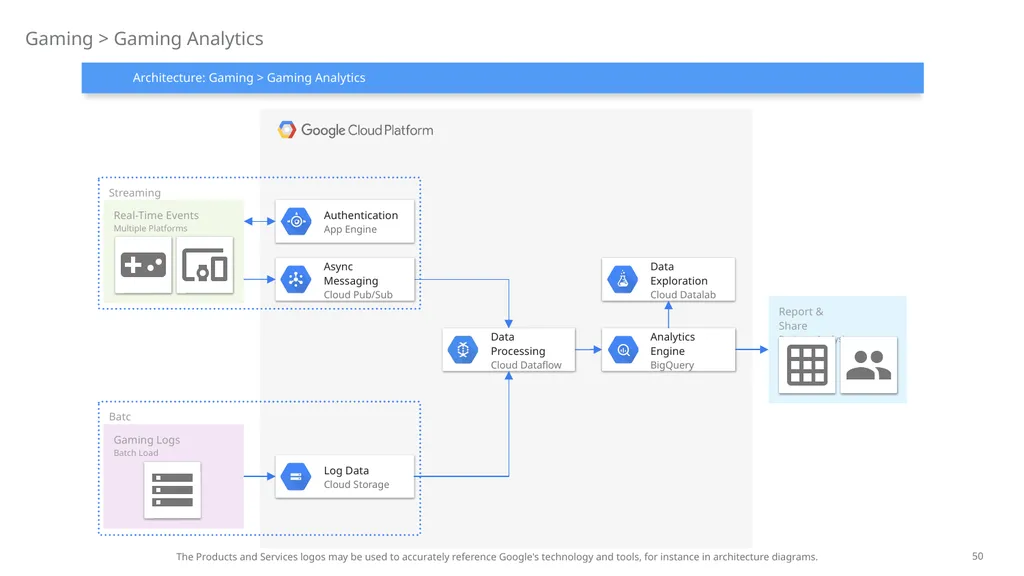
Task: Click the Cloud Pub/Sub hexagon icon
Action: tap(296, 280)
